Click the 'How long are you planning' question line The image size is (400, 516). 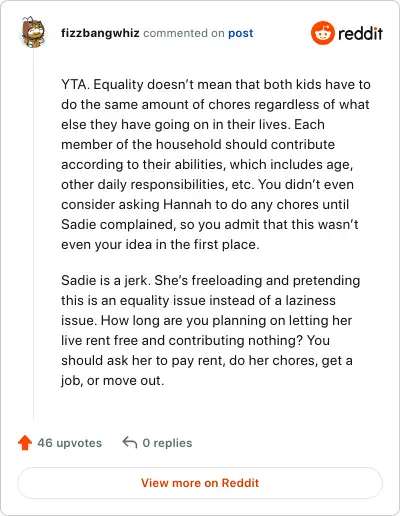coord(206,320)
